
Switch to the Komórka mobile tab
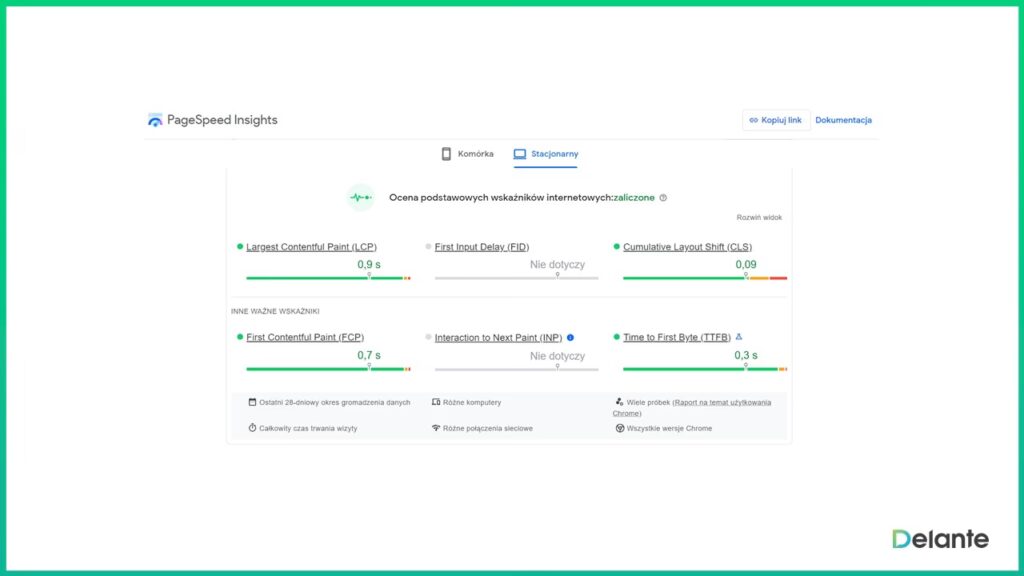467,154
